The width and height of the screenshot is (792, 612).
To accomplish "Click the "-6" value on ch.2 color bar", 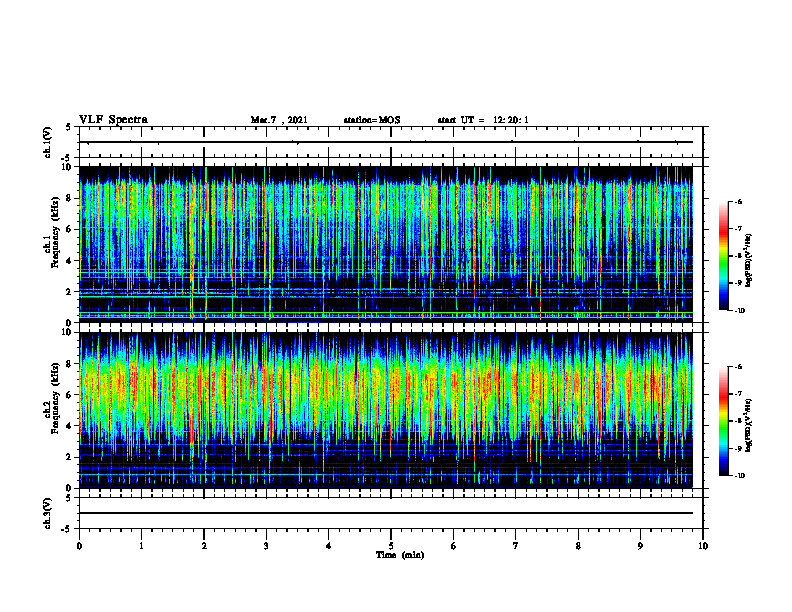I will [738, 367].
